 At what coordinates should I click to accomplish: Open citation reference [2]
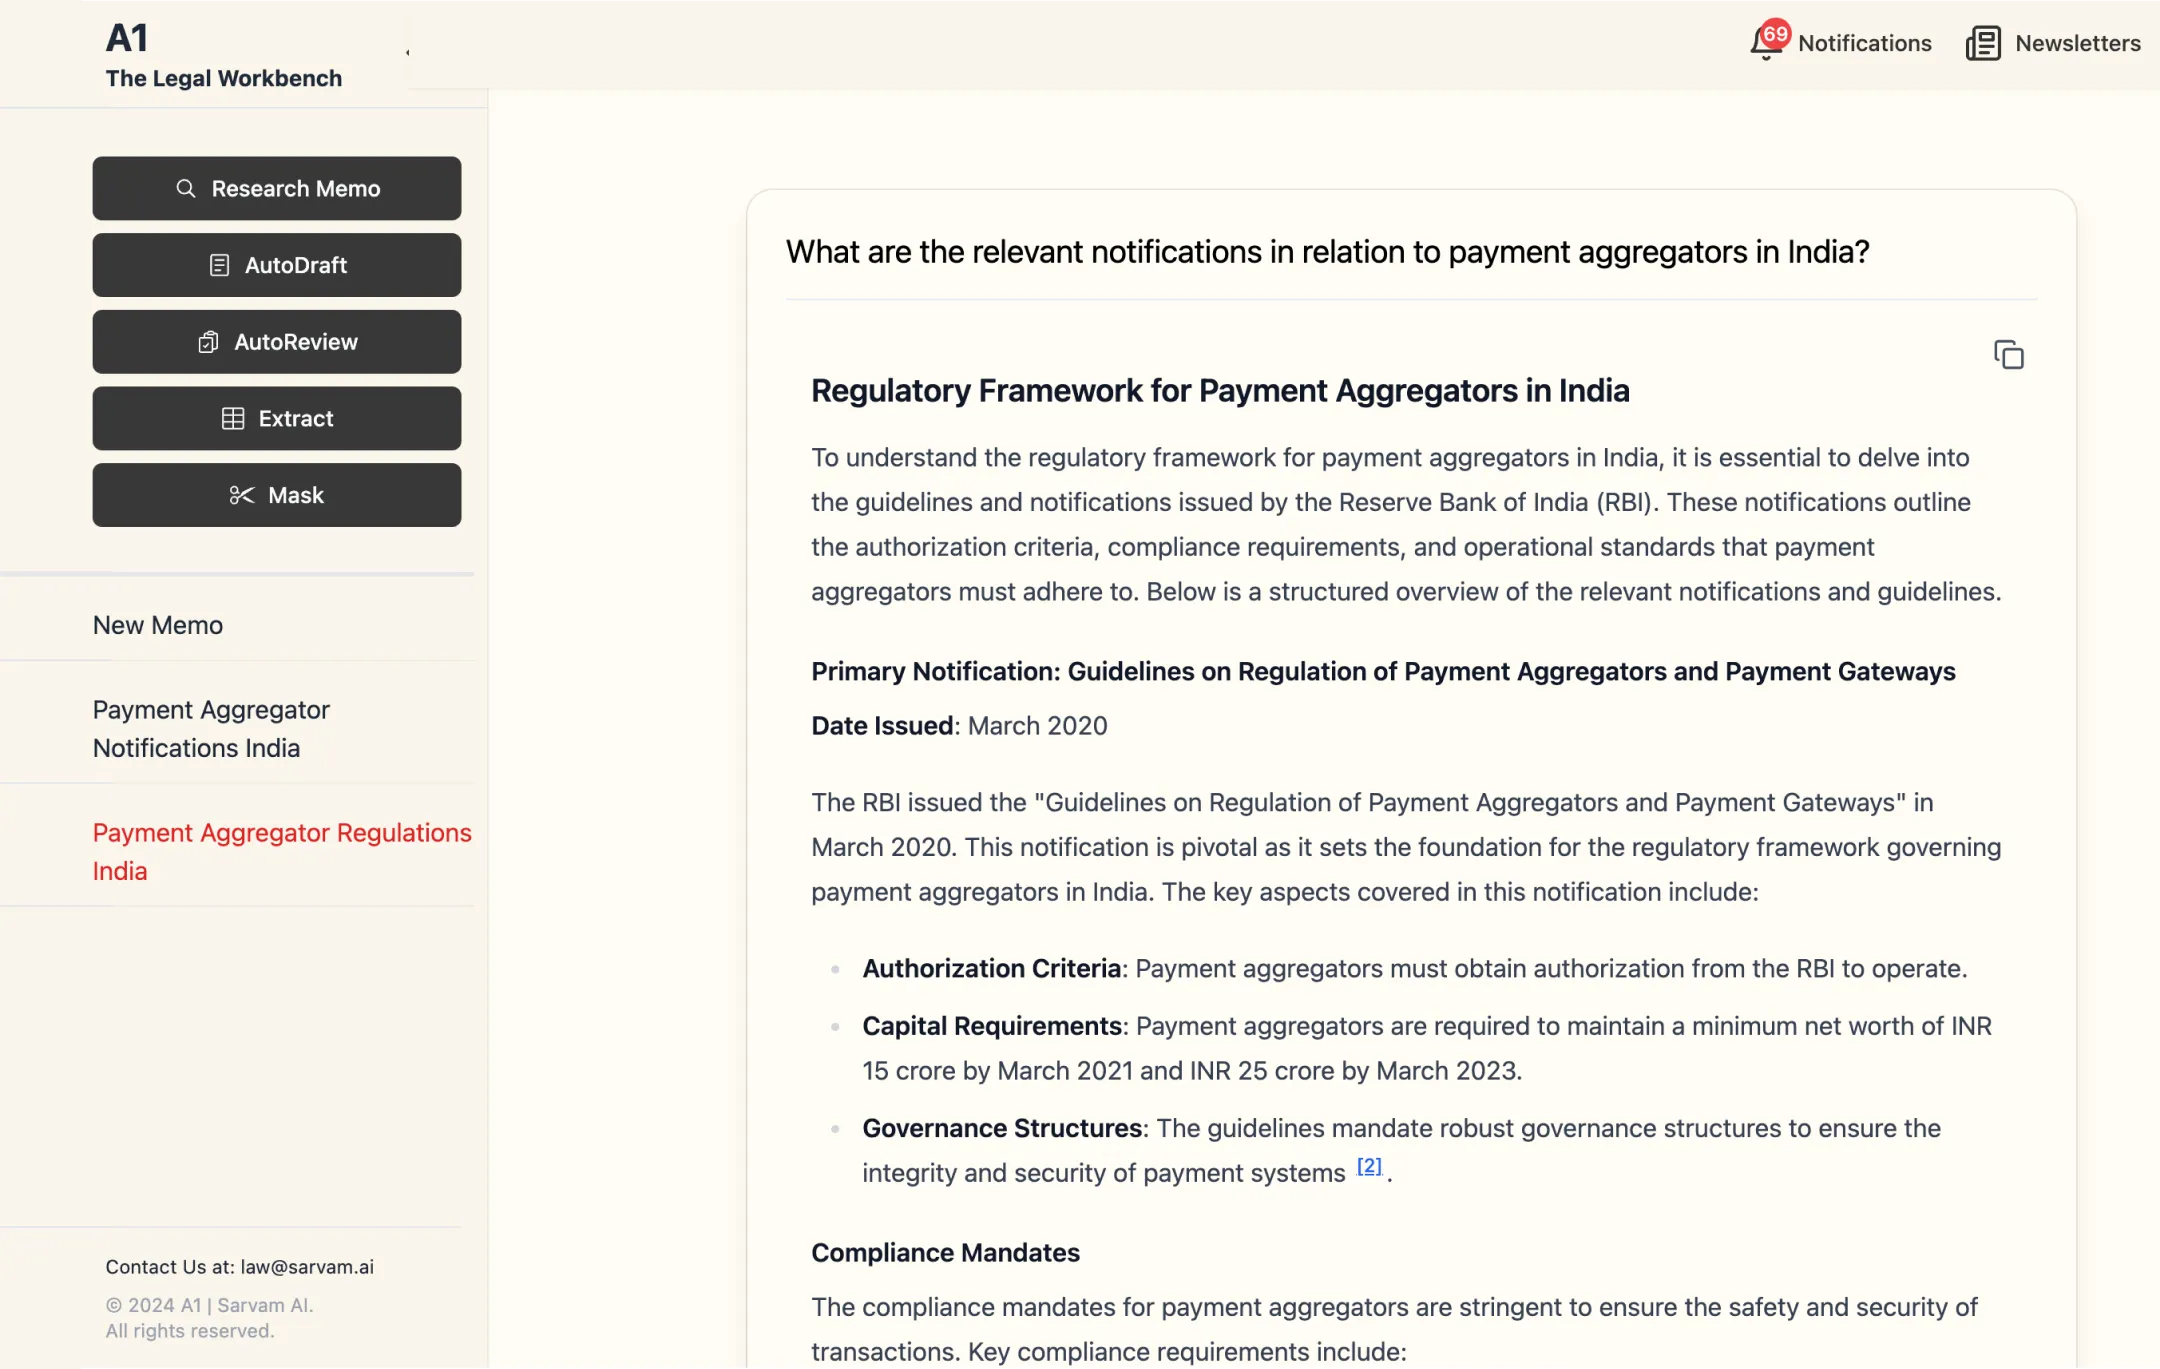[1369, 1166]
